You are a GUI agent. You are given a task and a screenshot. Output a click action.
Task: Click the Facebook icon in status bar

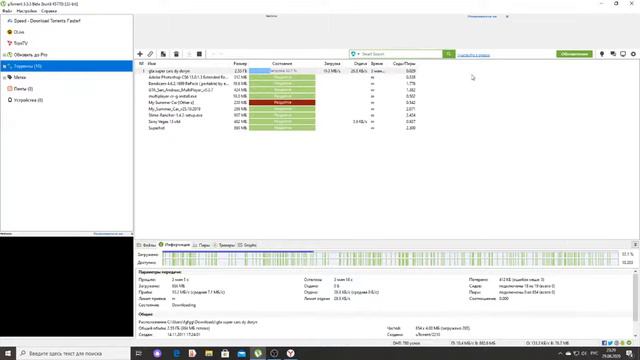[604, 343]
